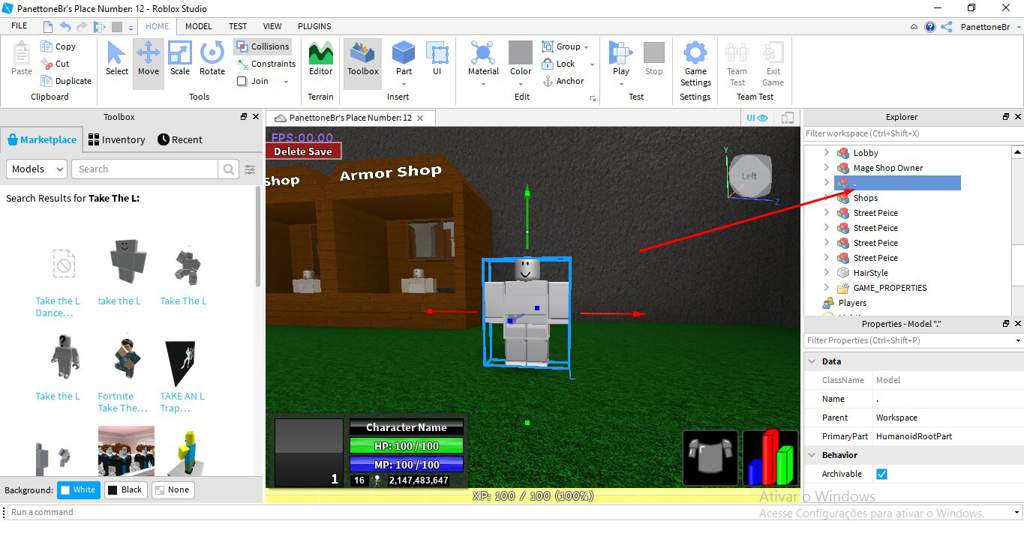Duplicate the selected model

[65, 81]
